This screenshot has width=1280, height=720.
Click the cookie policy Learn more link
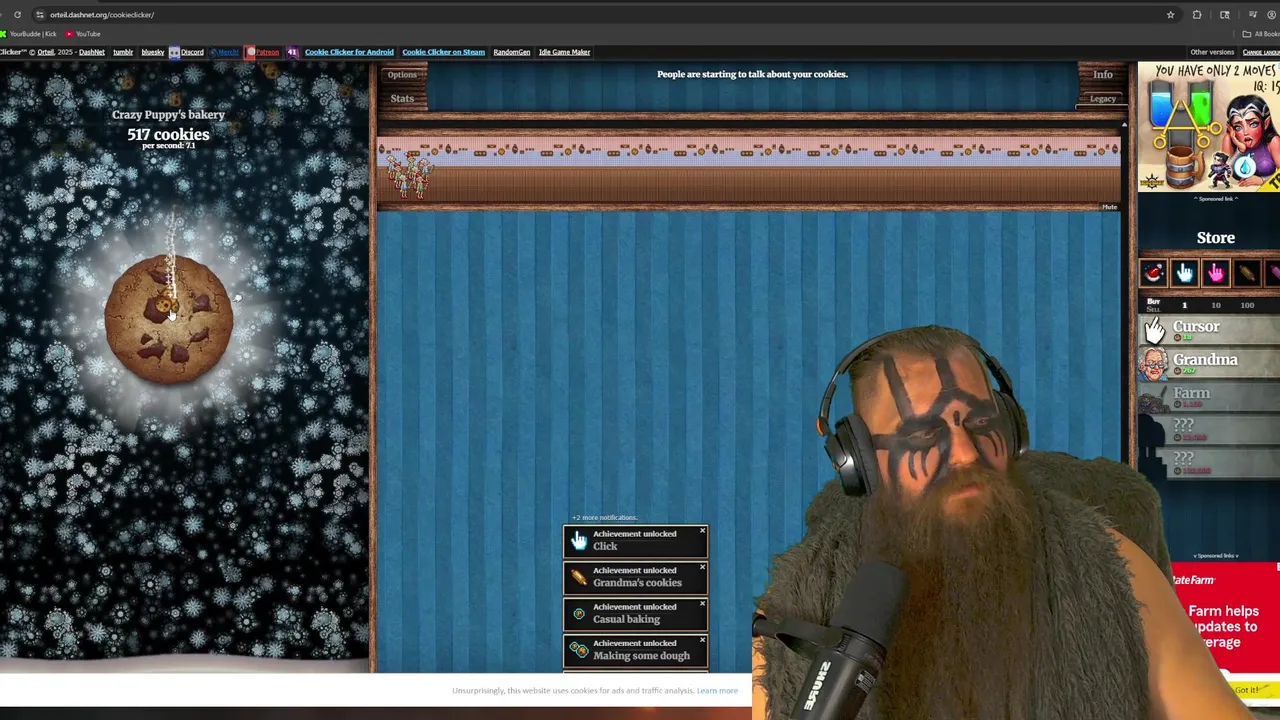717,690
